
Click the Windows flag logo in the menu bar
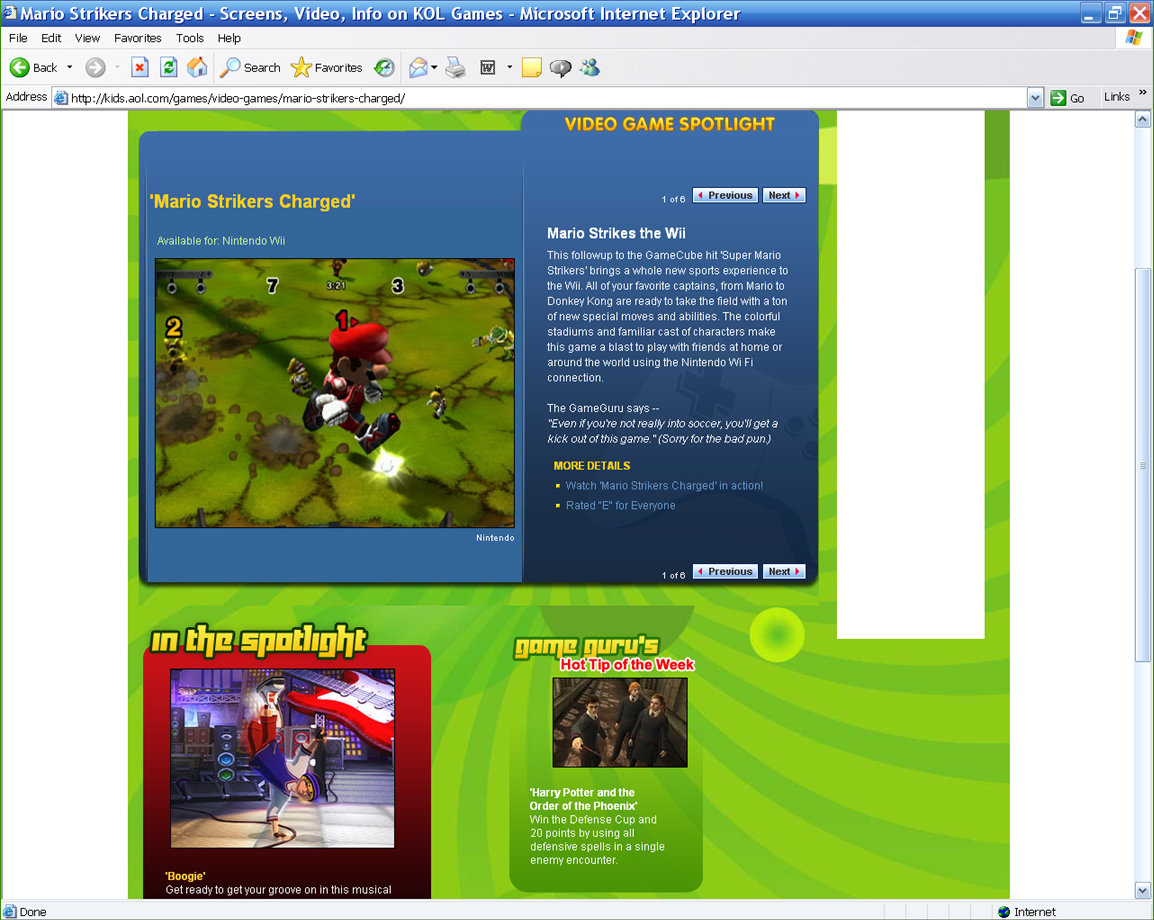click(x=1134, y=38)
